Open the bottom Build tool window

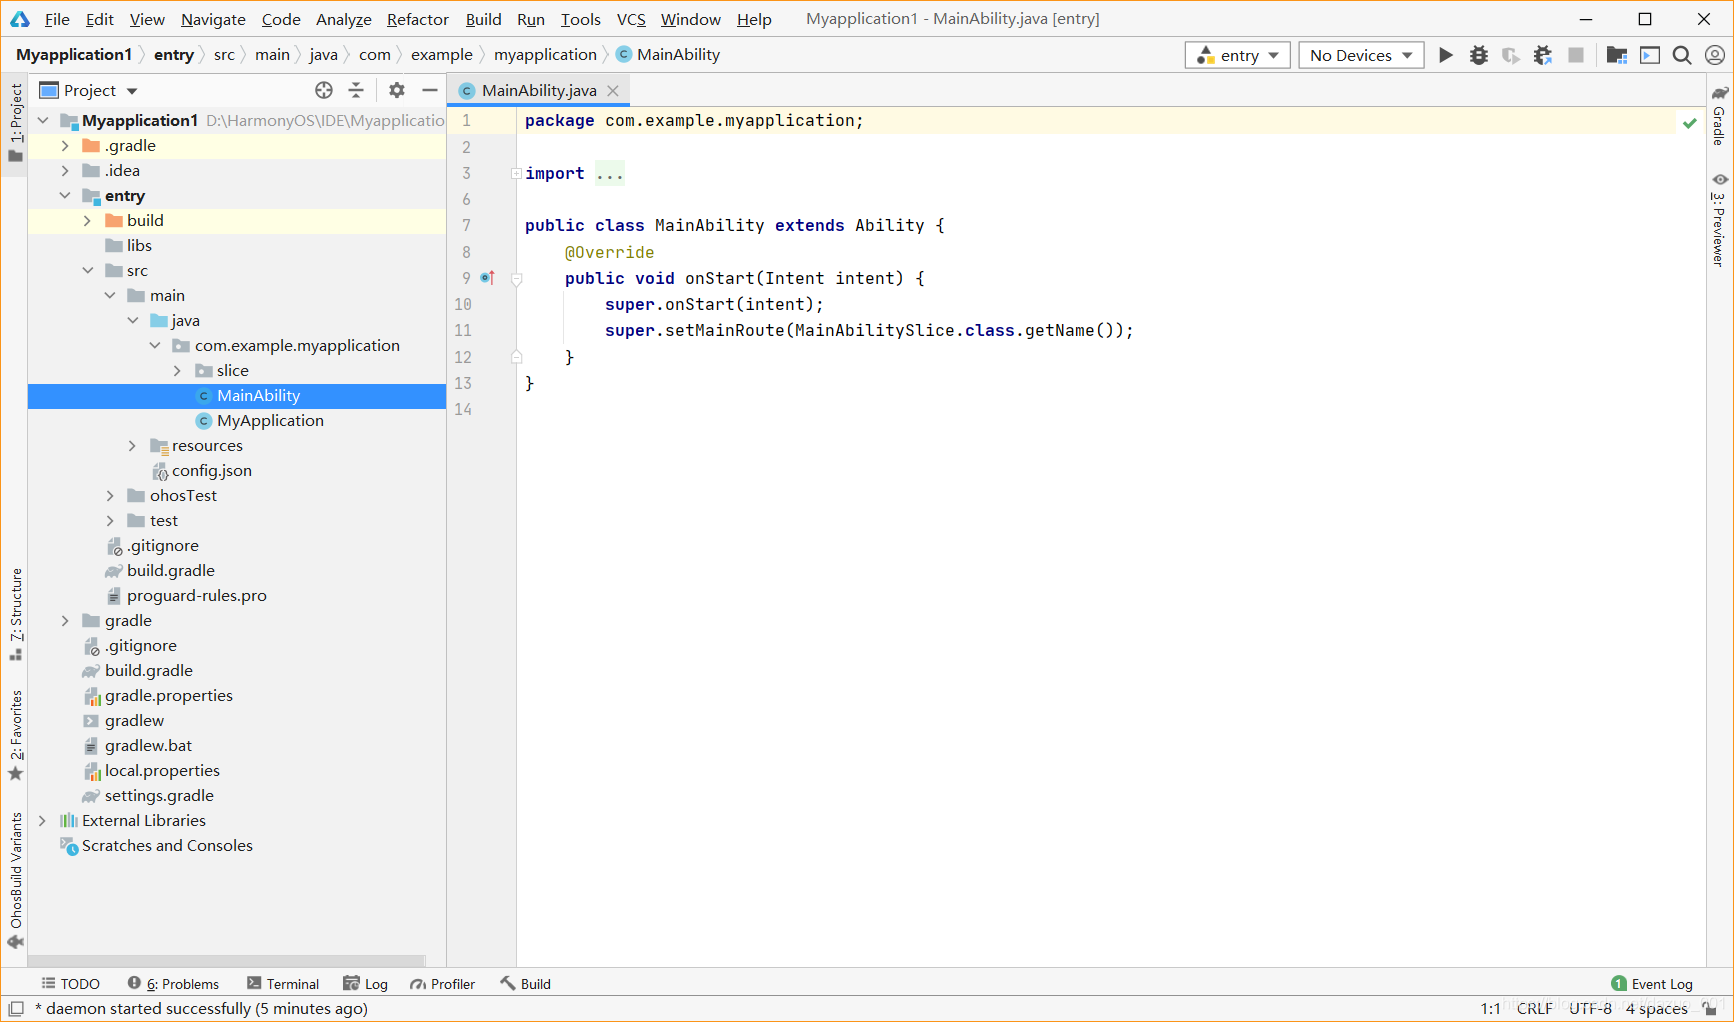[x=526, y=984]
